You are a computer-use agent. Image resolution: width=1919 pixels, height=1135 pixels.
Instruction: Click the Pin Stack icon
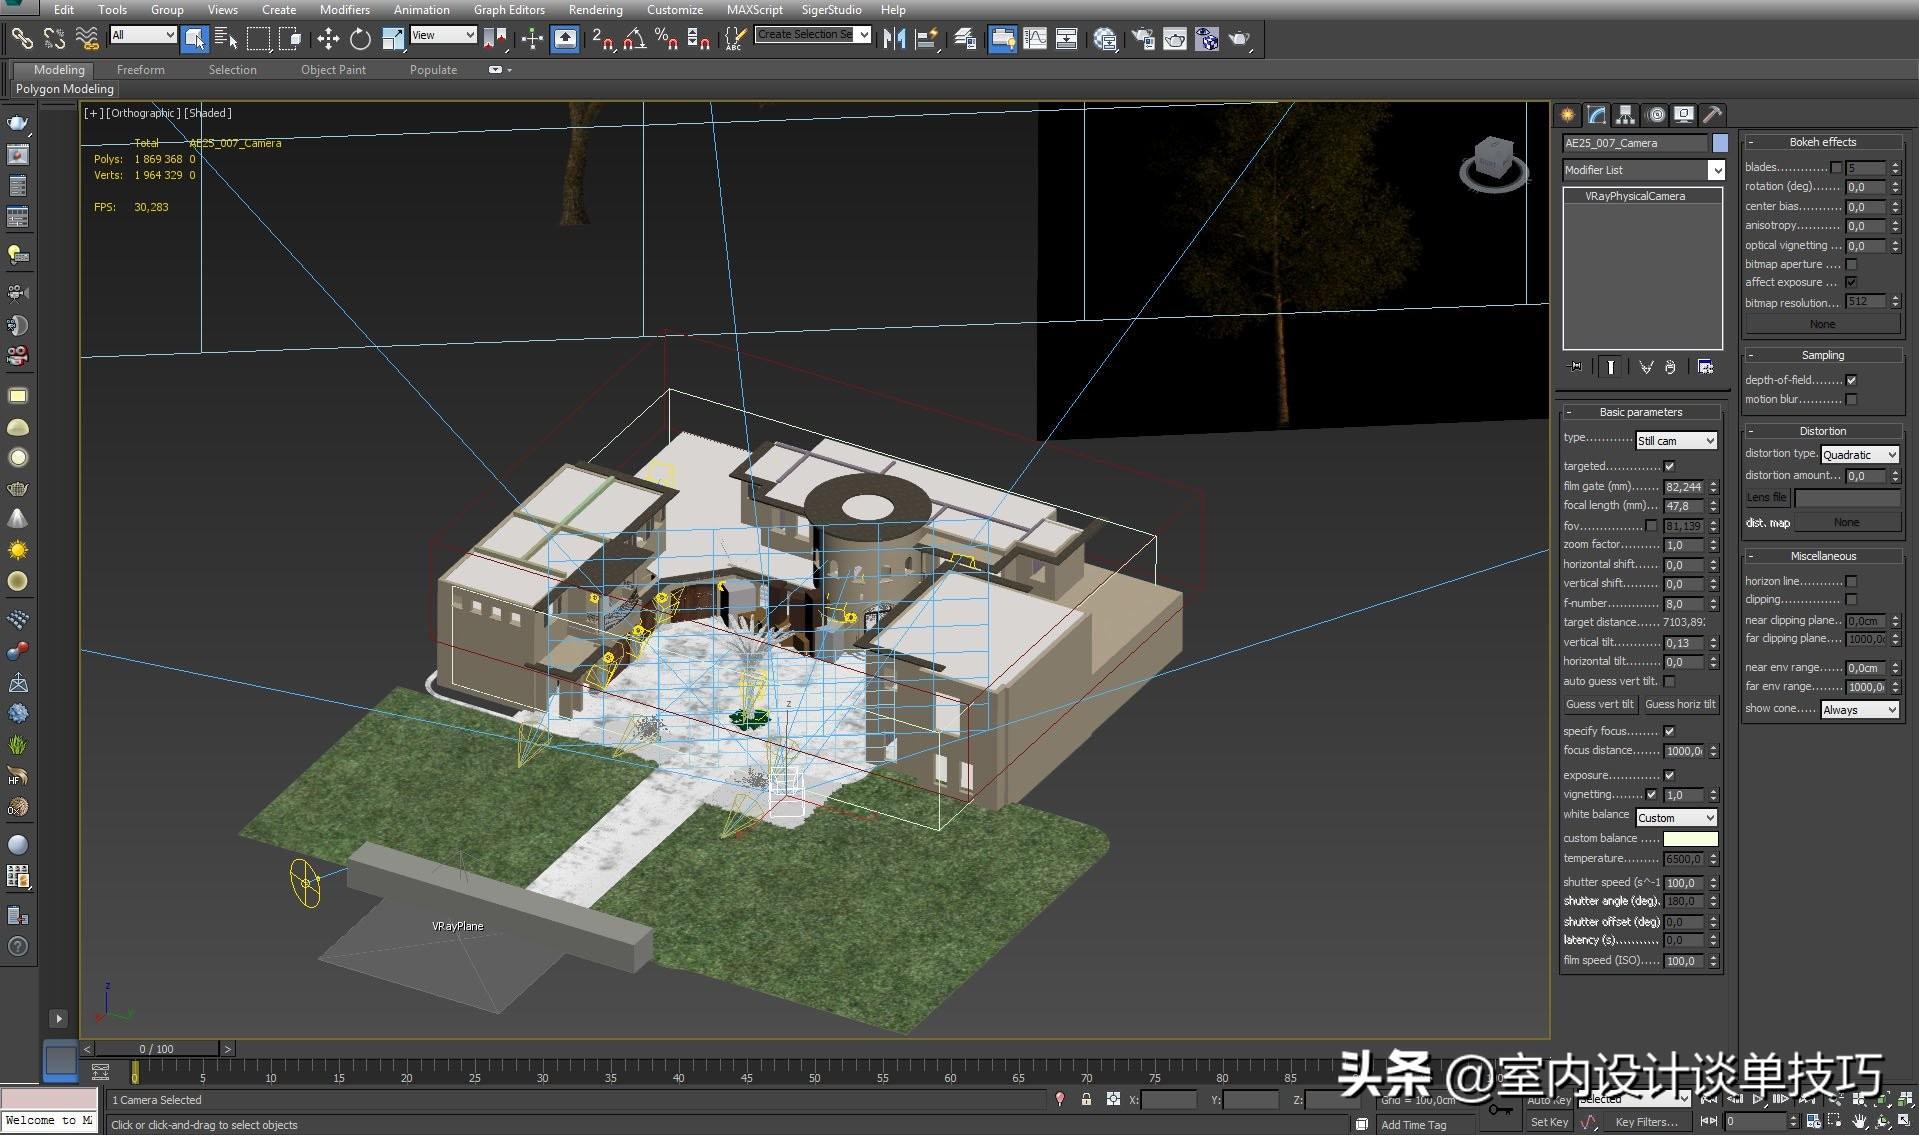1576,367
